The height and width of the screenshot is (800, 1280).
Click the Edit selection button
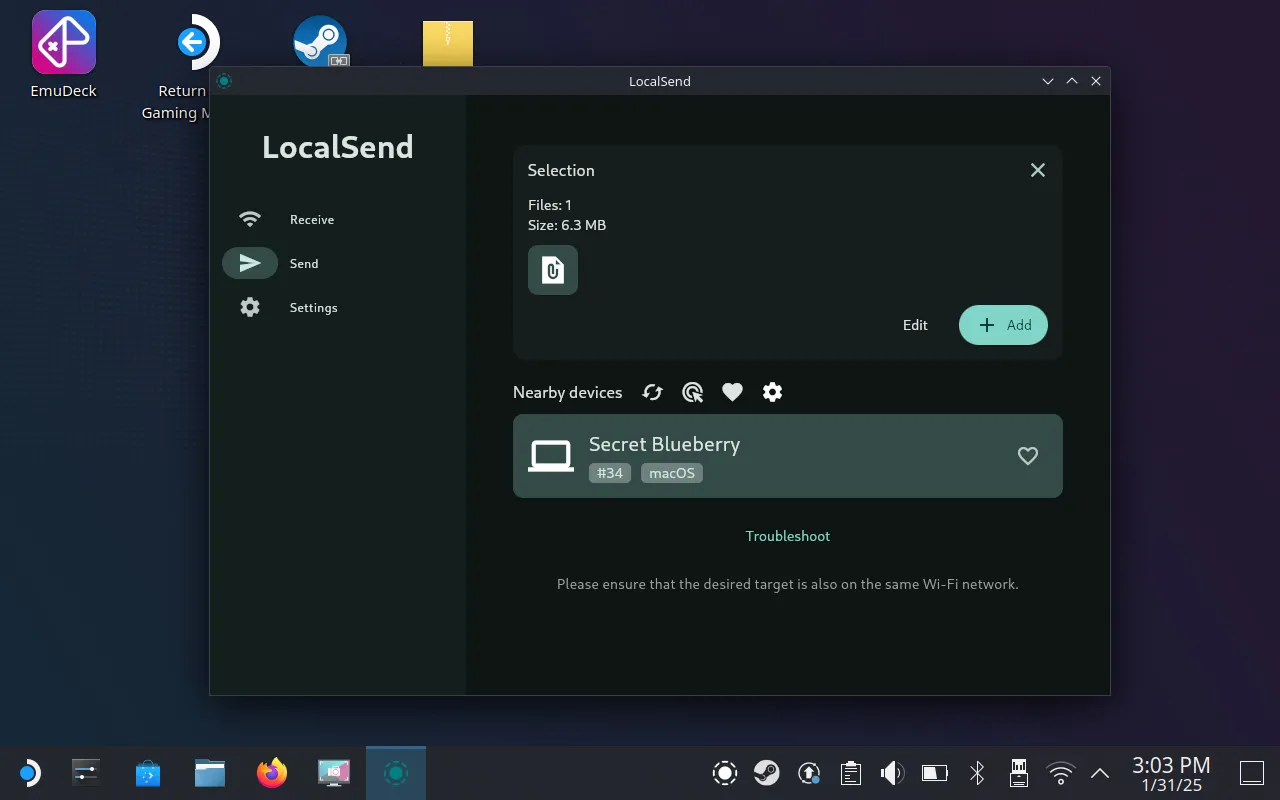pyautogui.click(x=915, y=326)
